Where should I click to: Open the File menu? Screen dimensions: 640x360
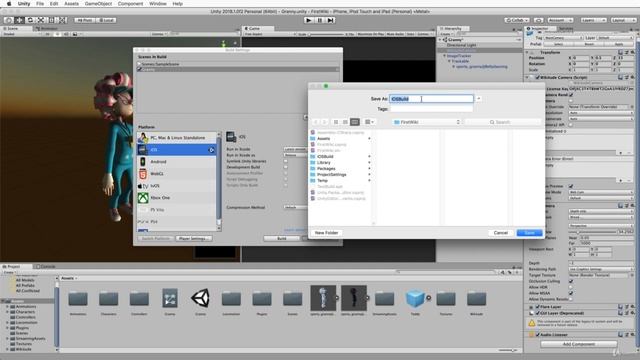click(x=40, y=4)
